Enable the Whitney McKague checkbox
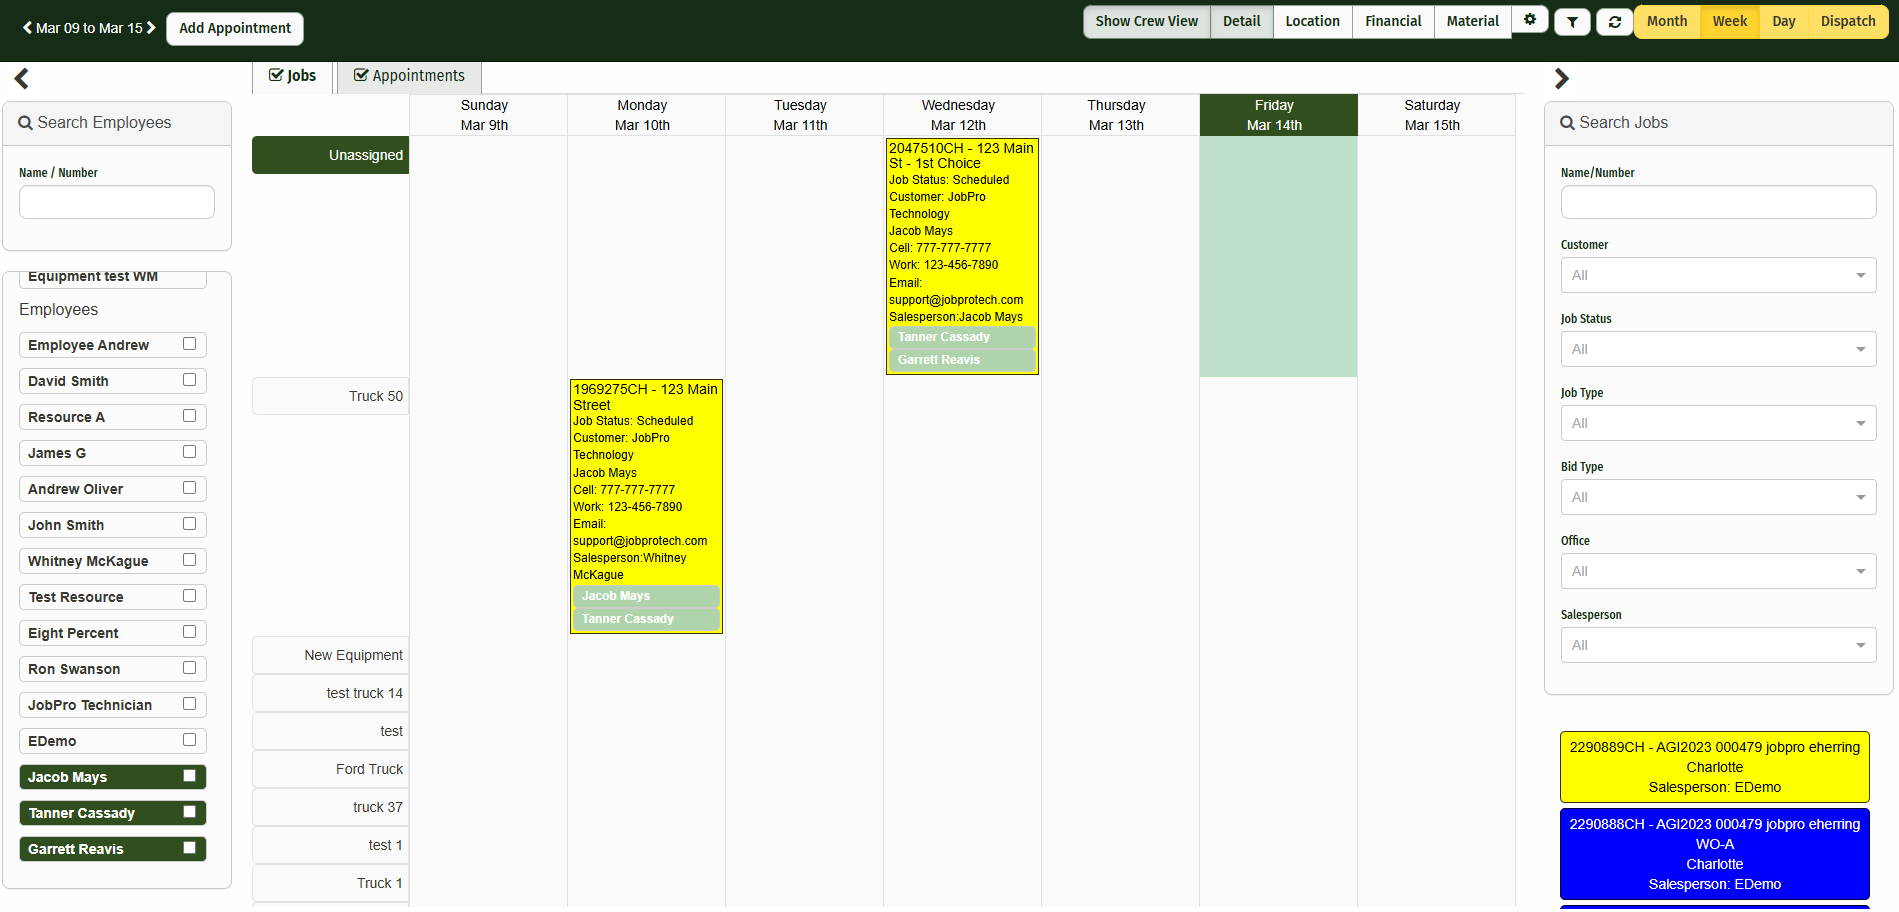Viewport: 1899px width, 912px height. click(x=189, y=560)
